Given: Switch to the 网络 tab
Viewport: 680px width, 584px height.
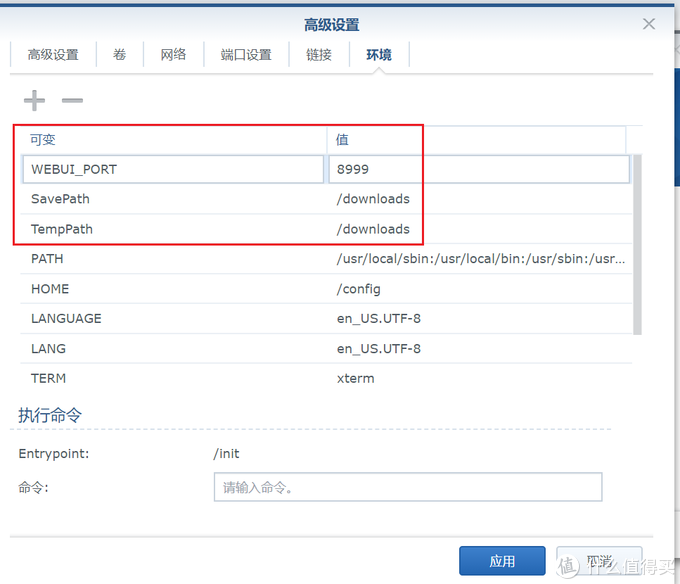Looking at the screenshot, I should tap(173, 55).
